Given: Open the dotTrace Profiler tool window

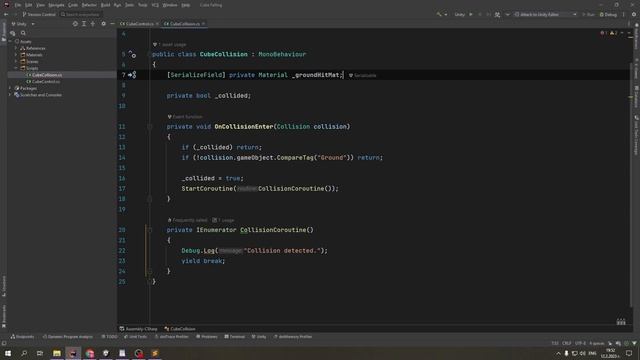Looking at the screenshot, I should [x=171, y=337].
